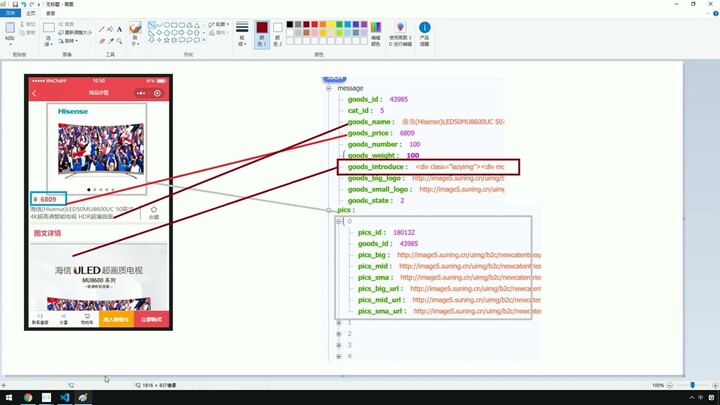Select the Text tool (A icon)
Viewport: 720px width, 405px height.
(x=119, y=29)
